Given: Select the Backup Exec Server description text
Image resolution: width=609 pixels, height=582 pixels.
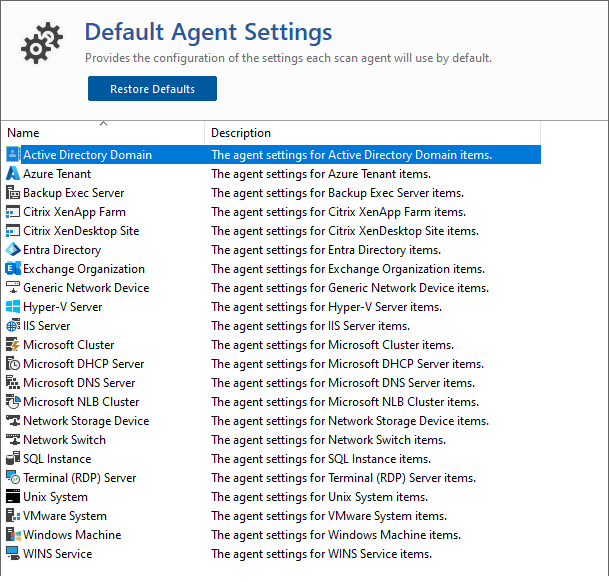Looking at the screenshot, I should 338,193.
